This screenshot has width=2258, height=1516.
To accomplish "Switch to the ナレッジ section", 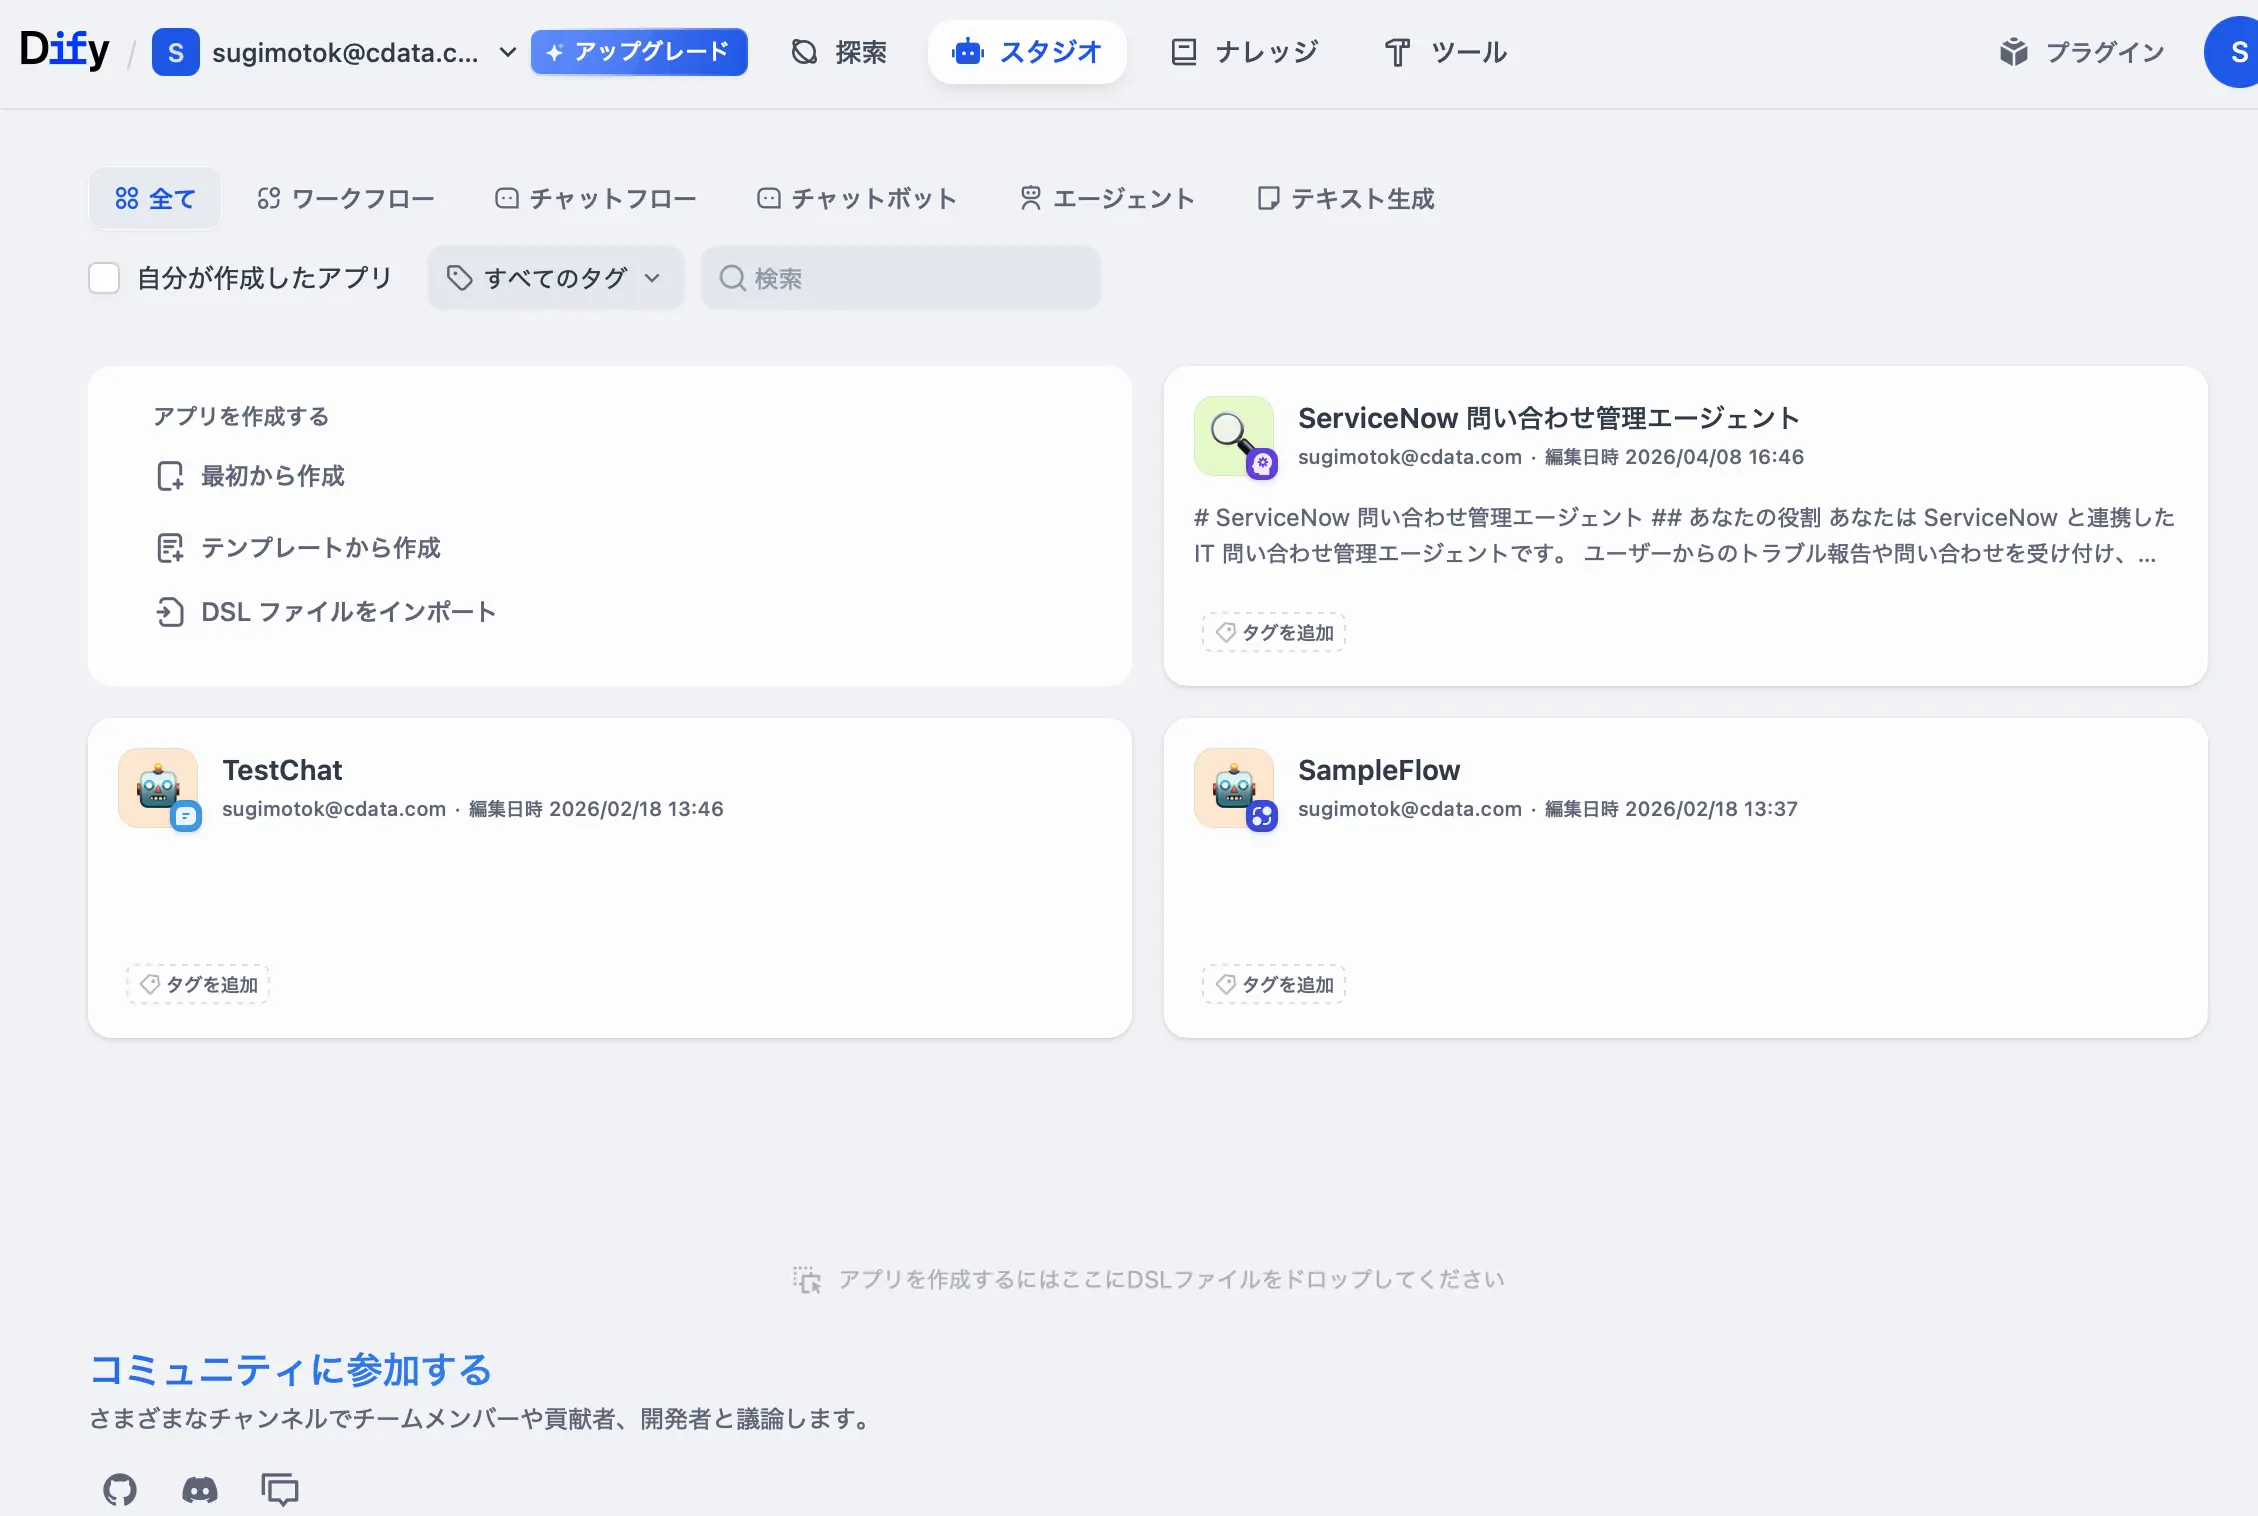I will 1244,52.
